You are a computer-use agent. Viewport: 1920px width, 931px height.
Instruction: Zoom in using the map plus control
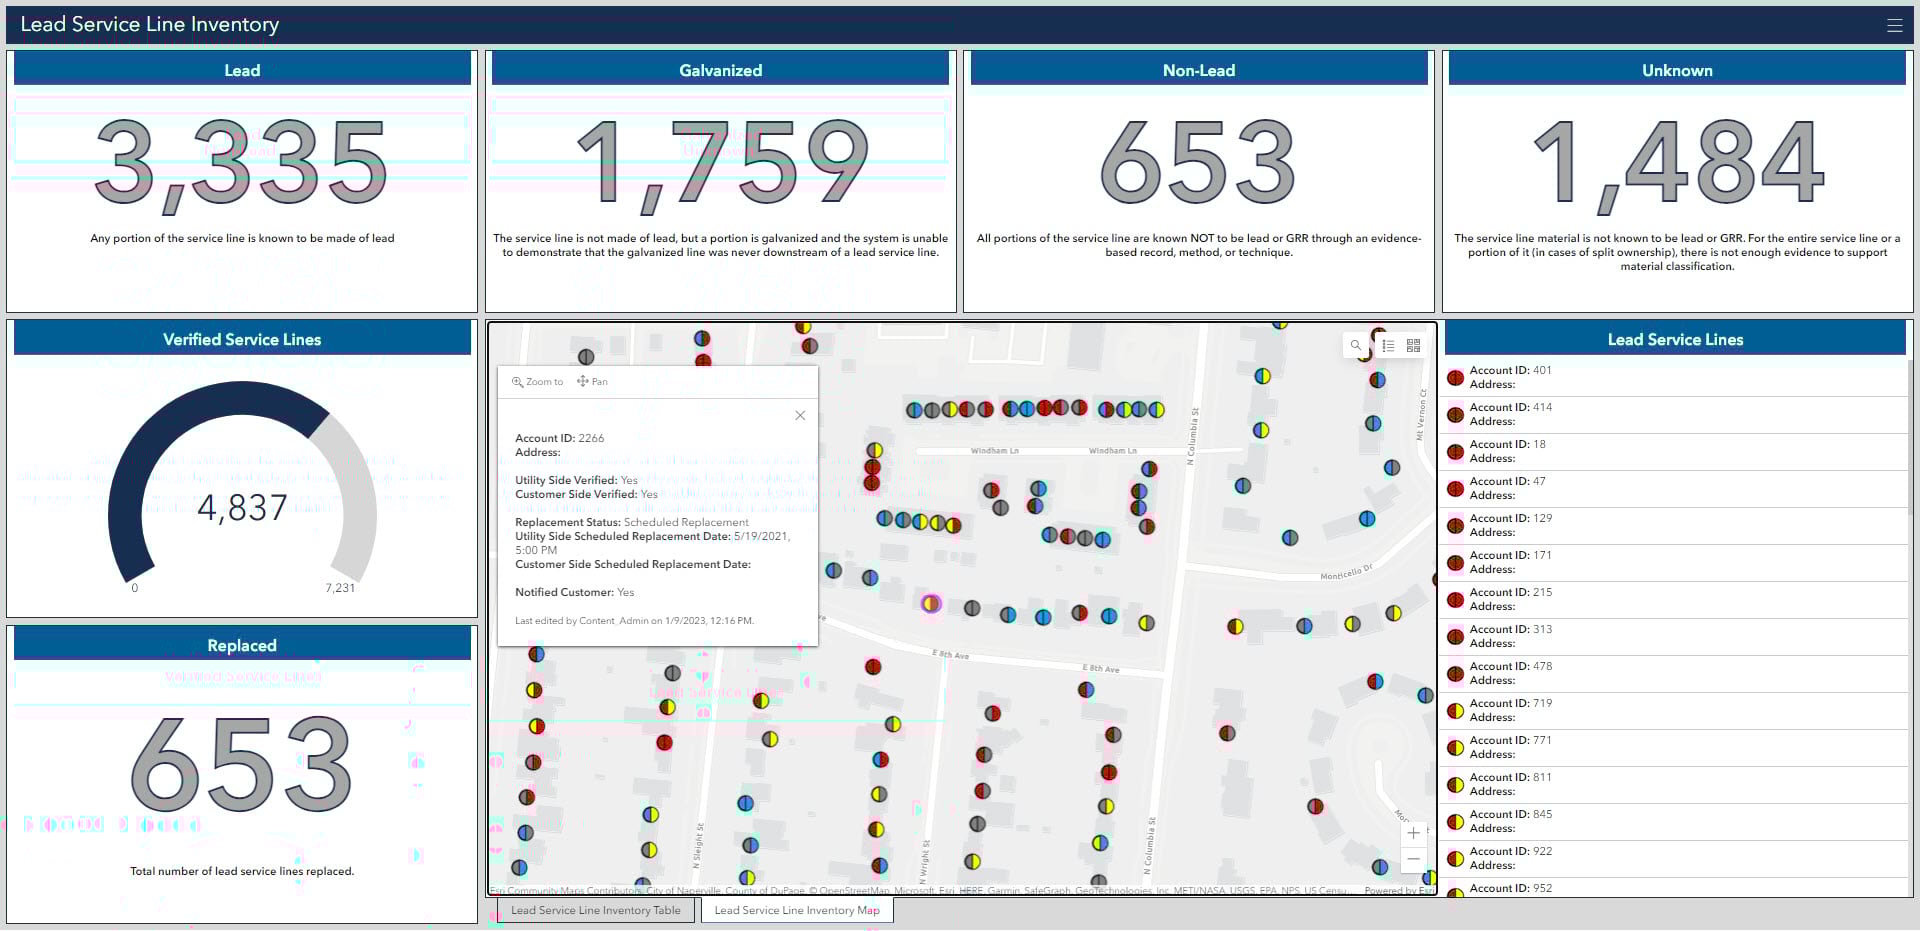coord(1413,832)
